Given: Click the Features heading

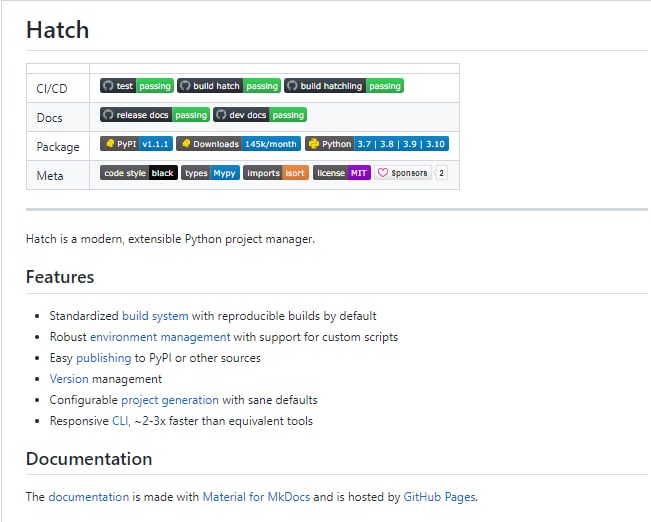Looking at the screenshot, I should 60,277.
